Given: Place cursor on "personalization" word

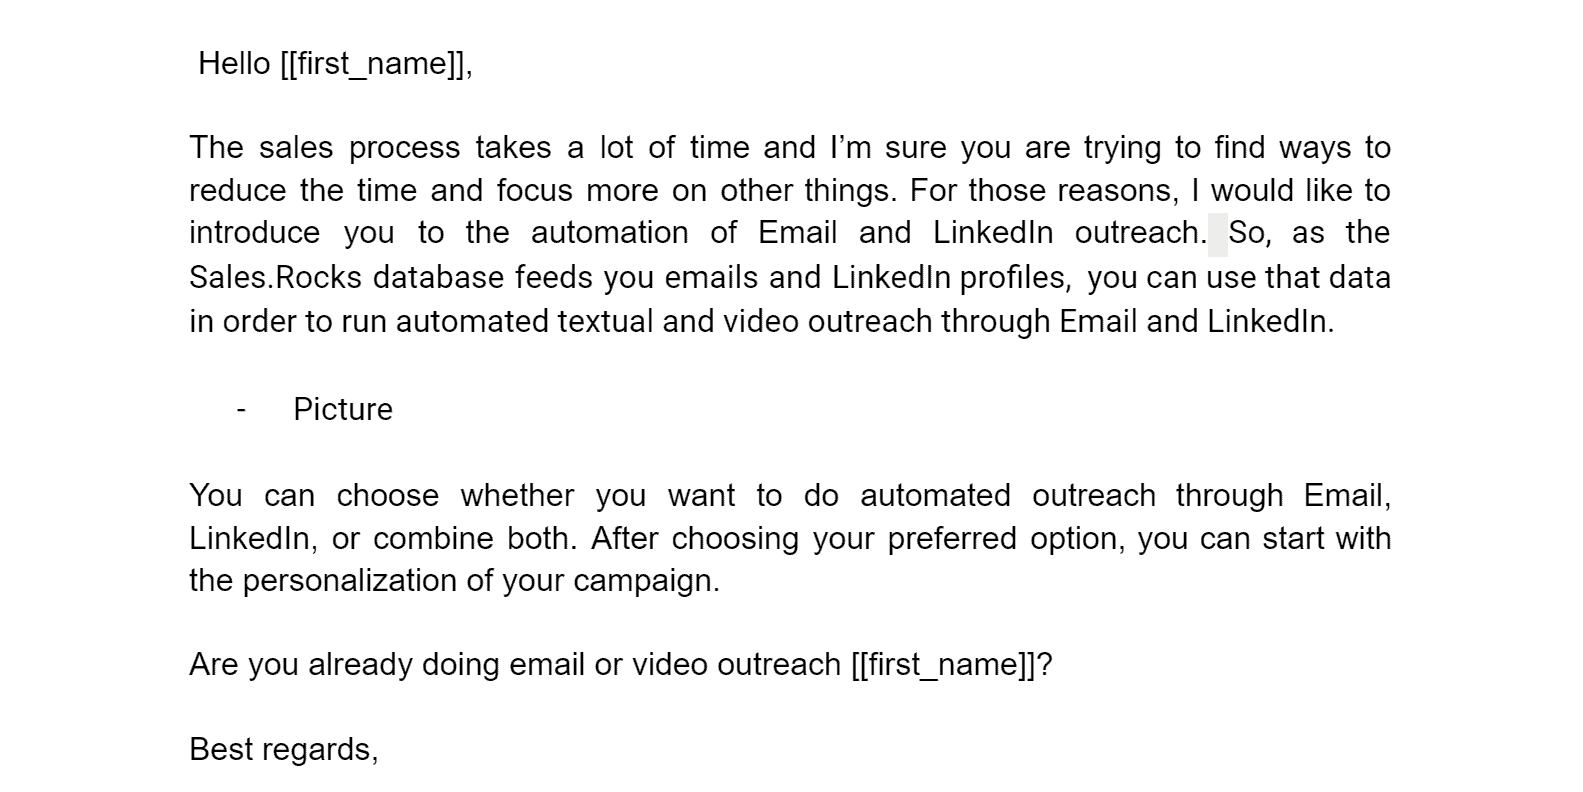Looking at the screenshot, I should (x=350, y=581).
